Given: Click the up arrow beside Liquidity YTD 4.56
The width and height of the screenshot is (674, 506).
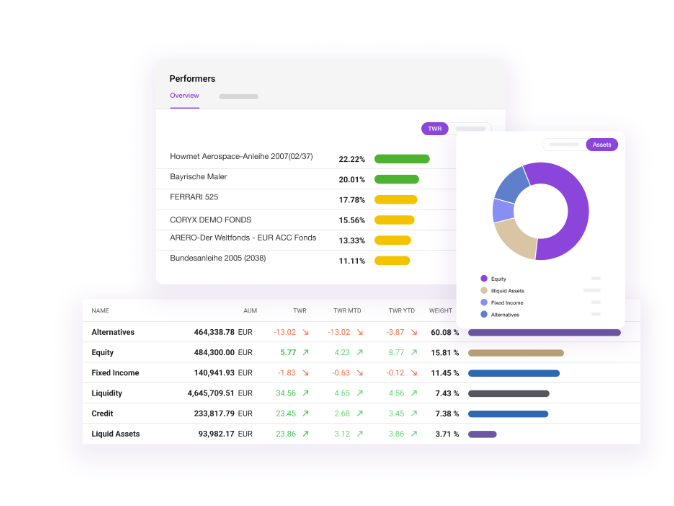Looking at the screenshot, I should click(414, 393).
